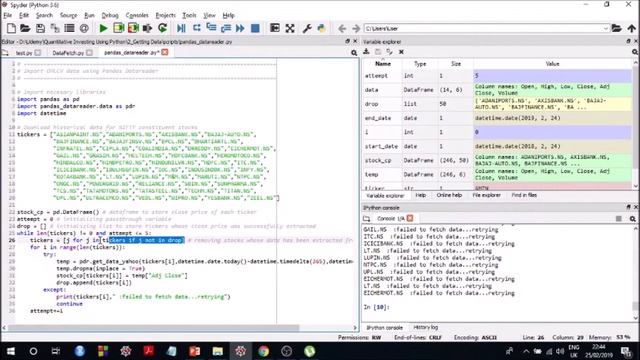
Task: Click the IPython console vertical scrollbar
Action: (635, 306)
